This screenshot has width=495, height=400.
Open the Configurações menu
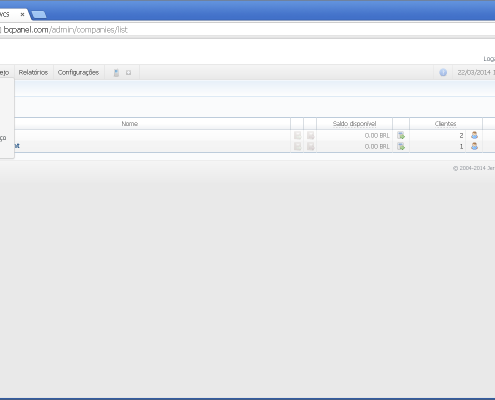[x=78, y=72]
